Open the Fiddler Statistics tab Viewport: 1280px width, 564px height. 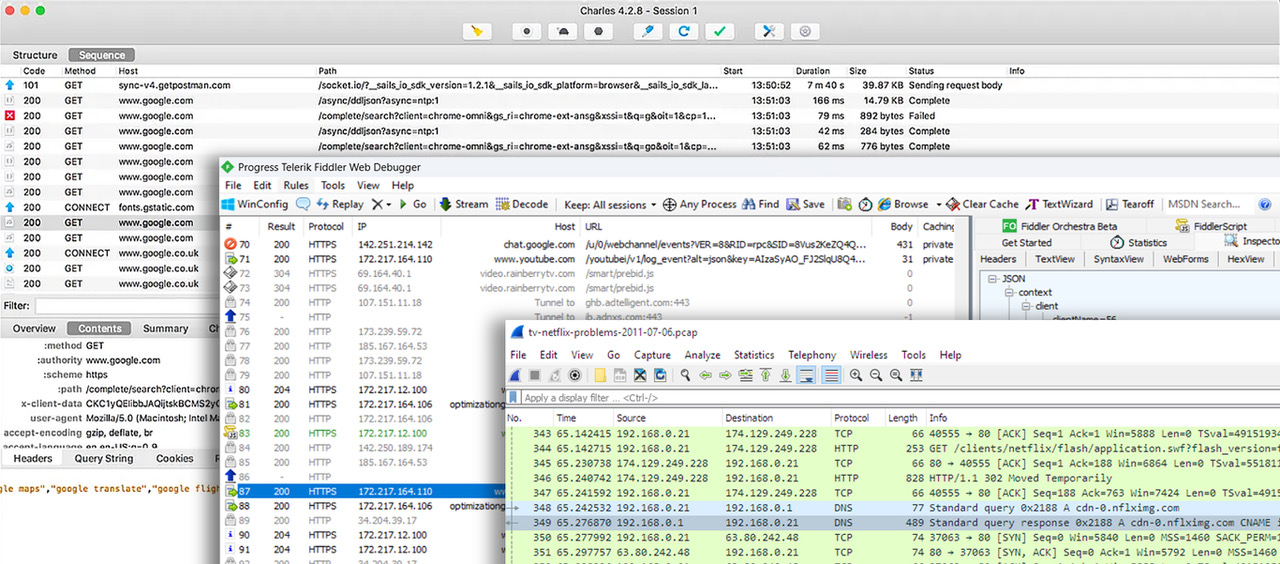click(1138, 242)
